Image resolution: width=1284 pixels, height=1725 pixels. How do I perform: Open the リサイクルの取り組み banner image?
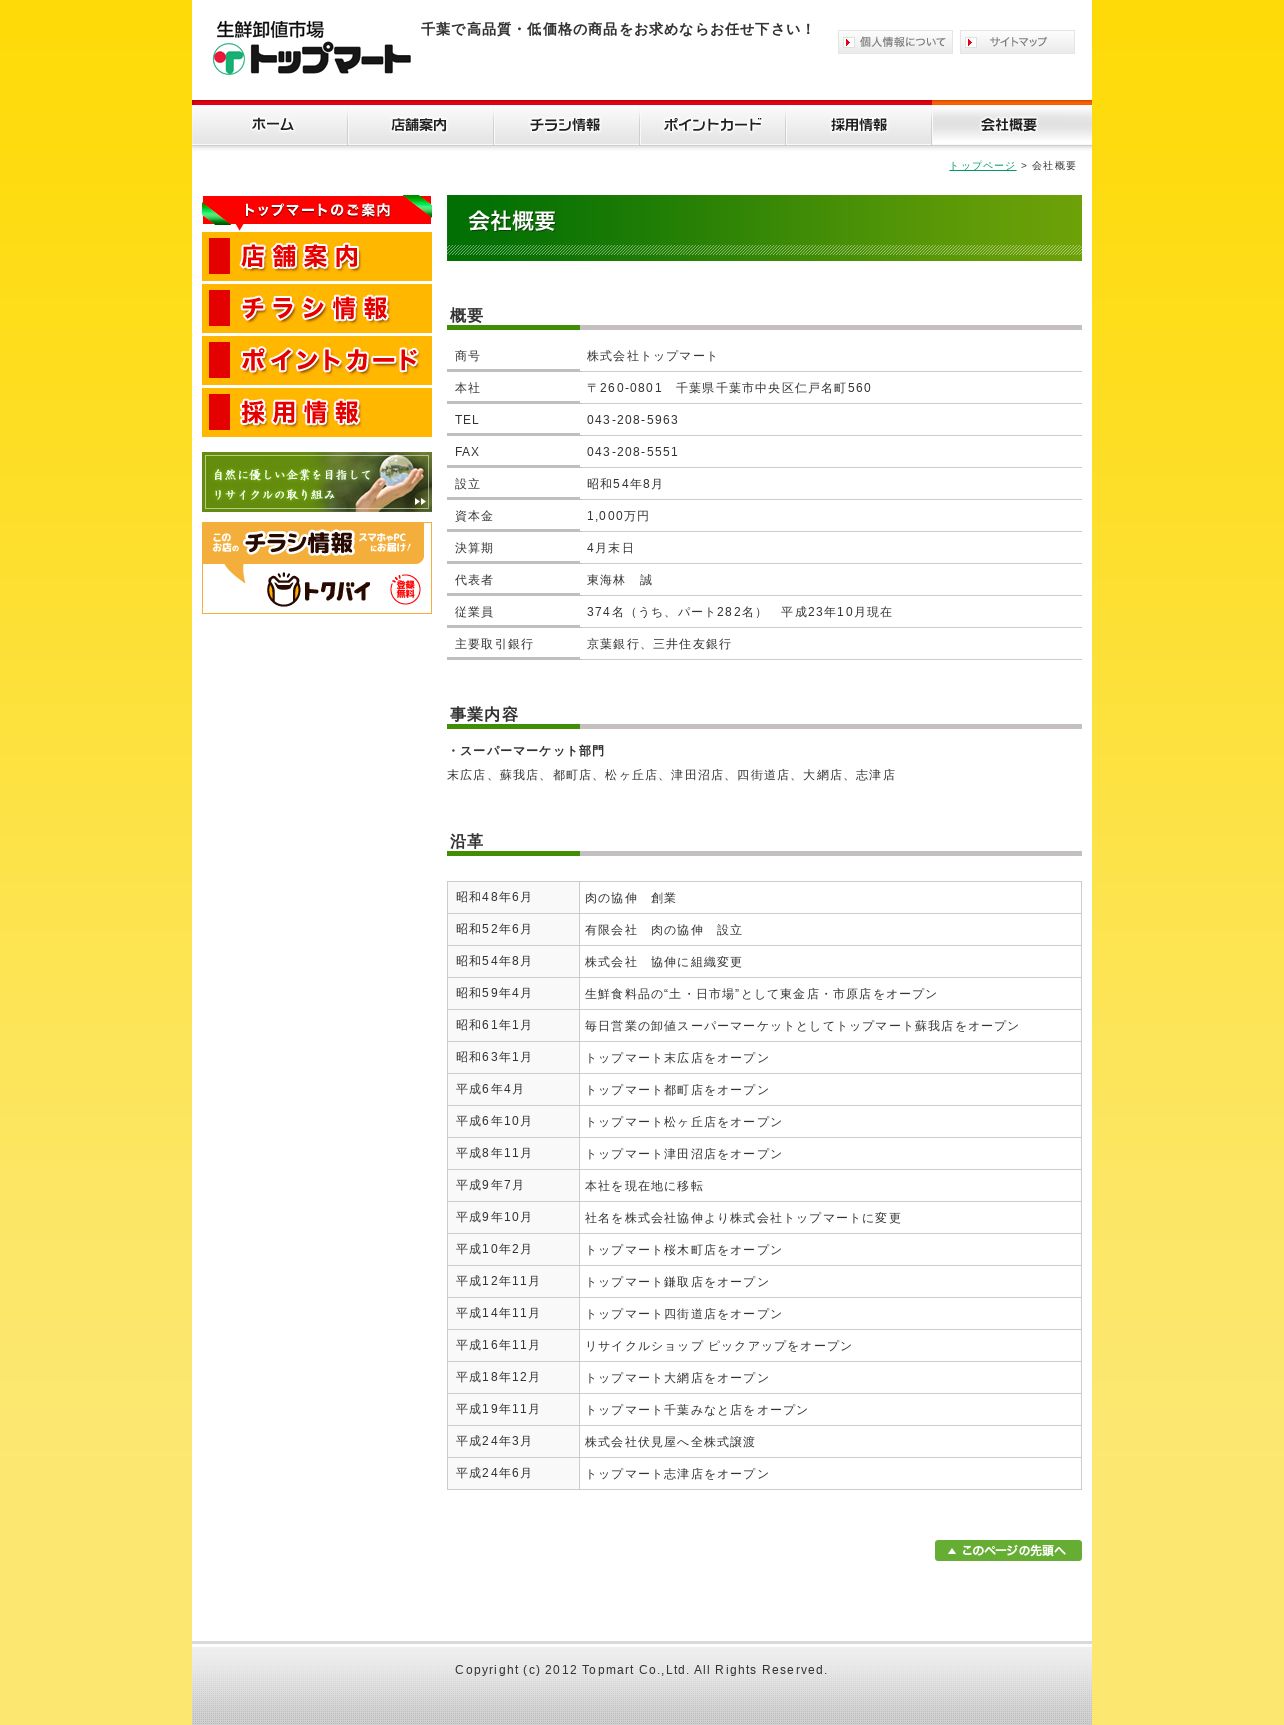[317, 482]
